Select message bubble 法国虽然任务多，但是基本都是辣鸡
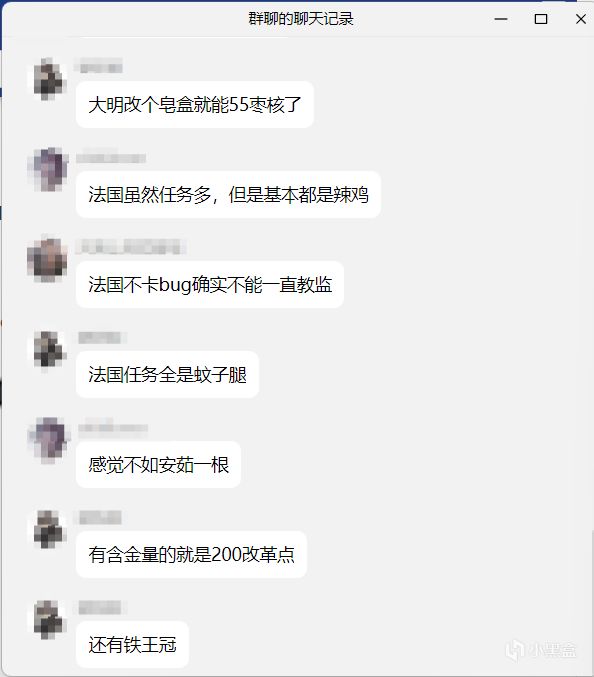 tap(228, 195)
